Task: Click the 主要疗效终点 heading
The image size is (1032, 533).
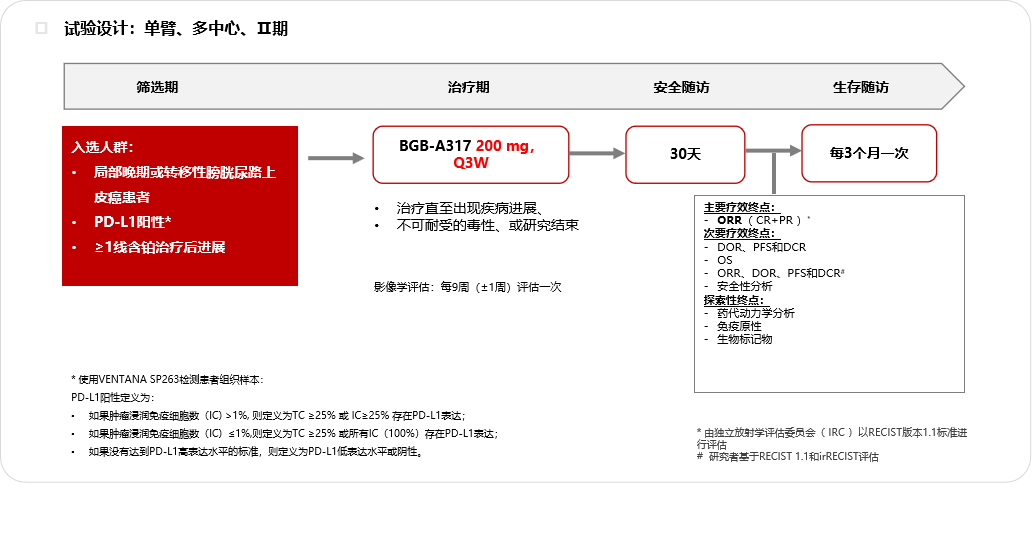Action: tap(740, 207)
